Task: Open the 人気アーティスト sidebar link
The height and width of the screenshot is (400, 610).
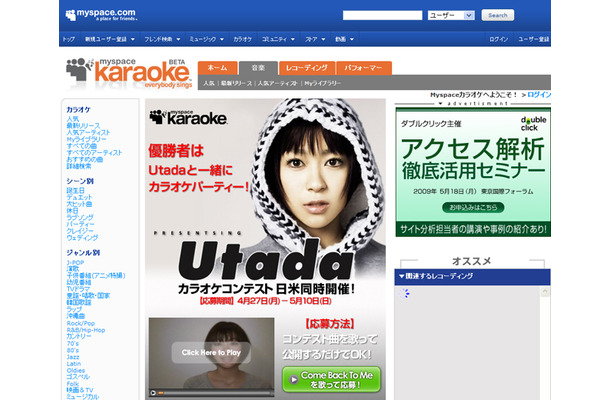Action: [x=88, y=132]
